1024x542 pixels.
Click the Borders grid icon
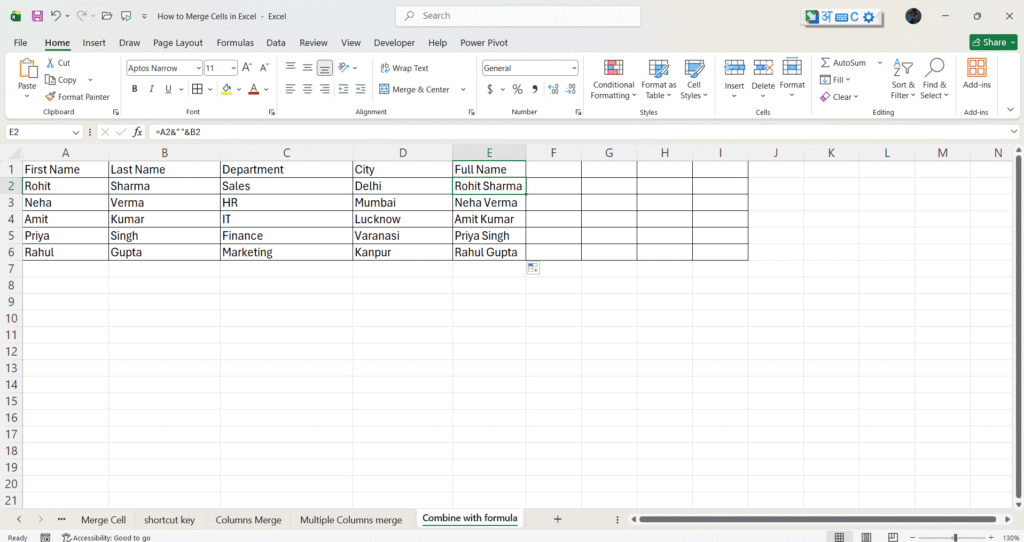coord(197,89)
